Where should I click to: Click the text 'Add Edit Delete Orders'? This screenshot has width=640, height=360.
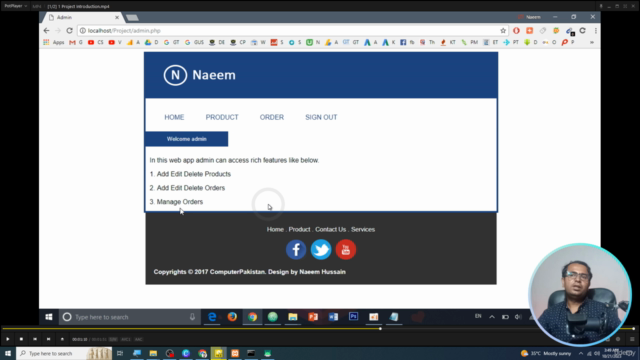191,188
